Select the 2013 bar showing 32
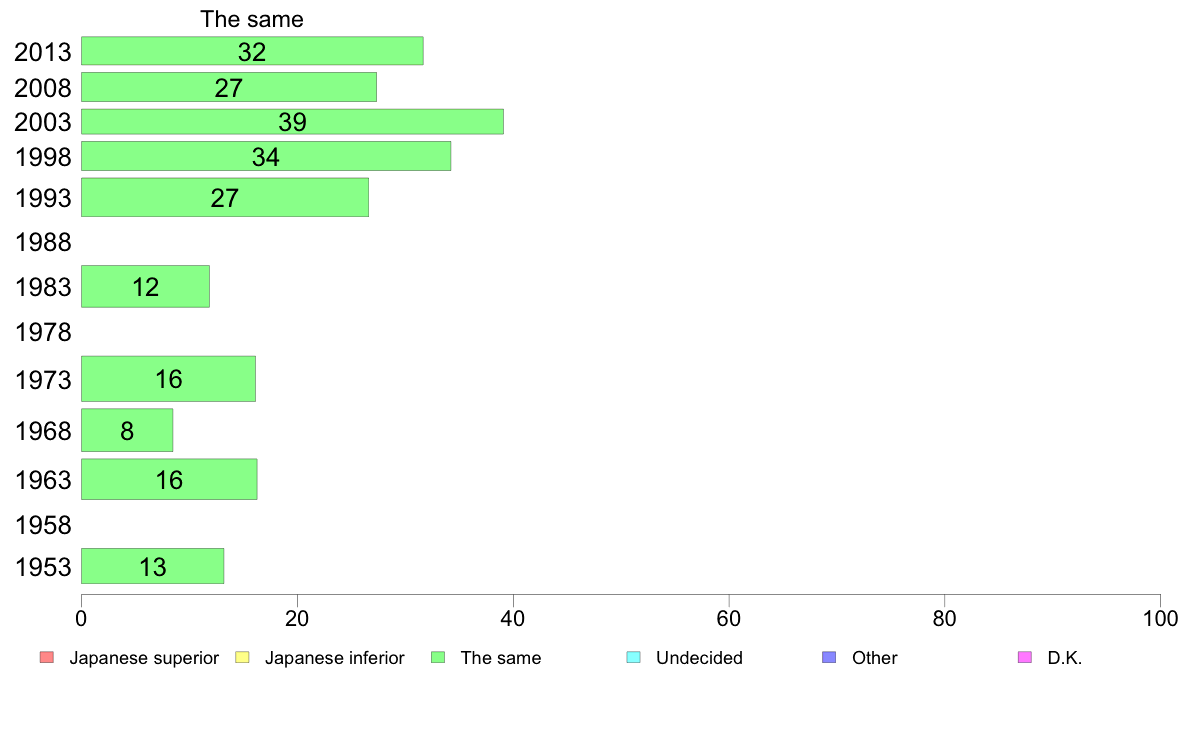This screenshot has width=1188, height=736. pos(252,51)
